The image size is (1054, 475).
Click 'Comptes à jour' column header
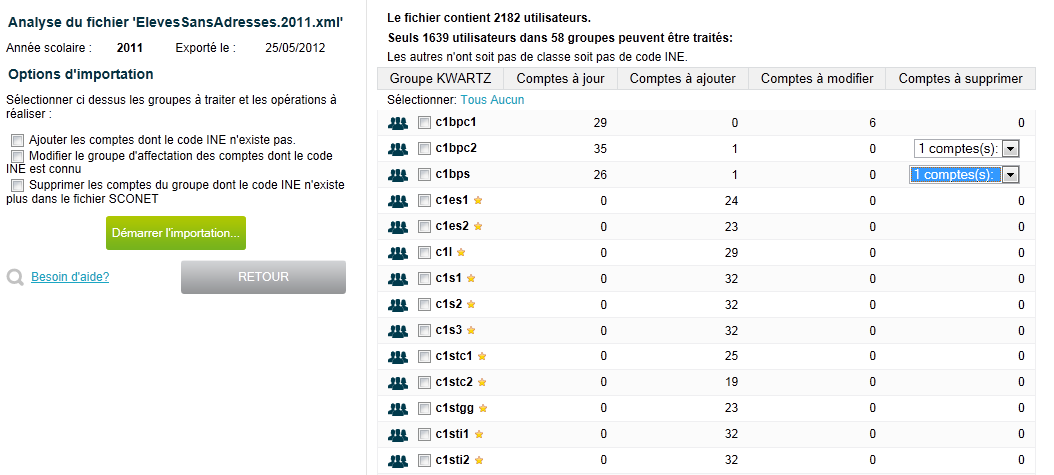561,79
